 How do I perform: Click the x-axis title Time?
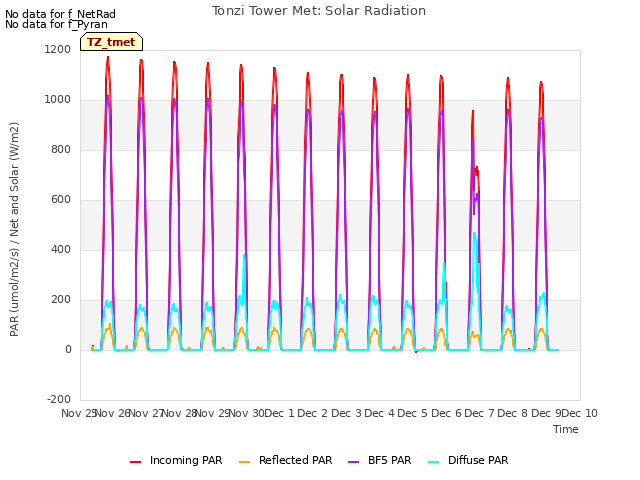pos(566,429)
